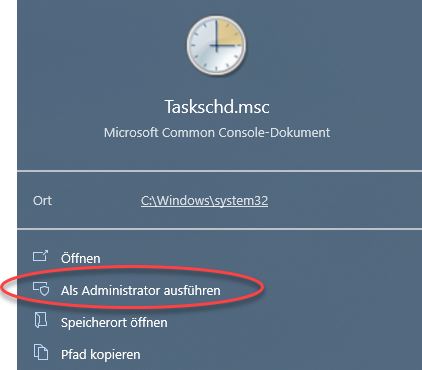Click the open-in-new-window icon beside Öffnen

[40, 256]
